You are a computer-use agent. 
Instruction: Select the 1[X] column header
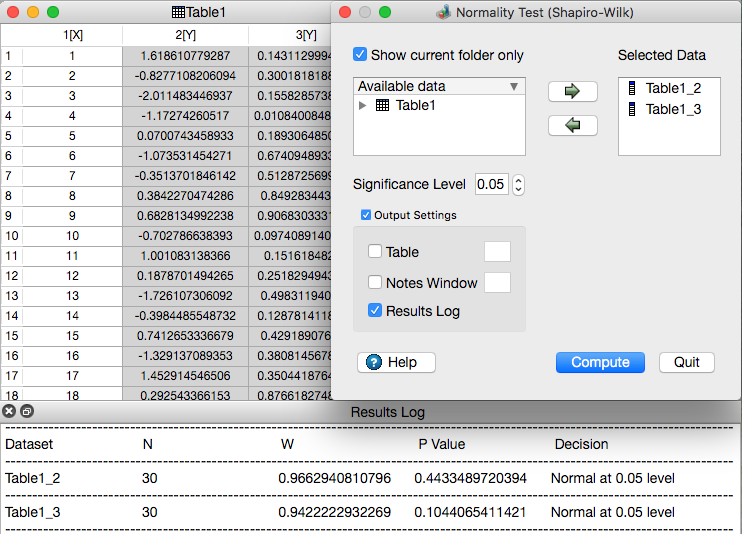(72, 35)
